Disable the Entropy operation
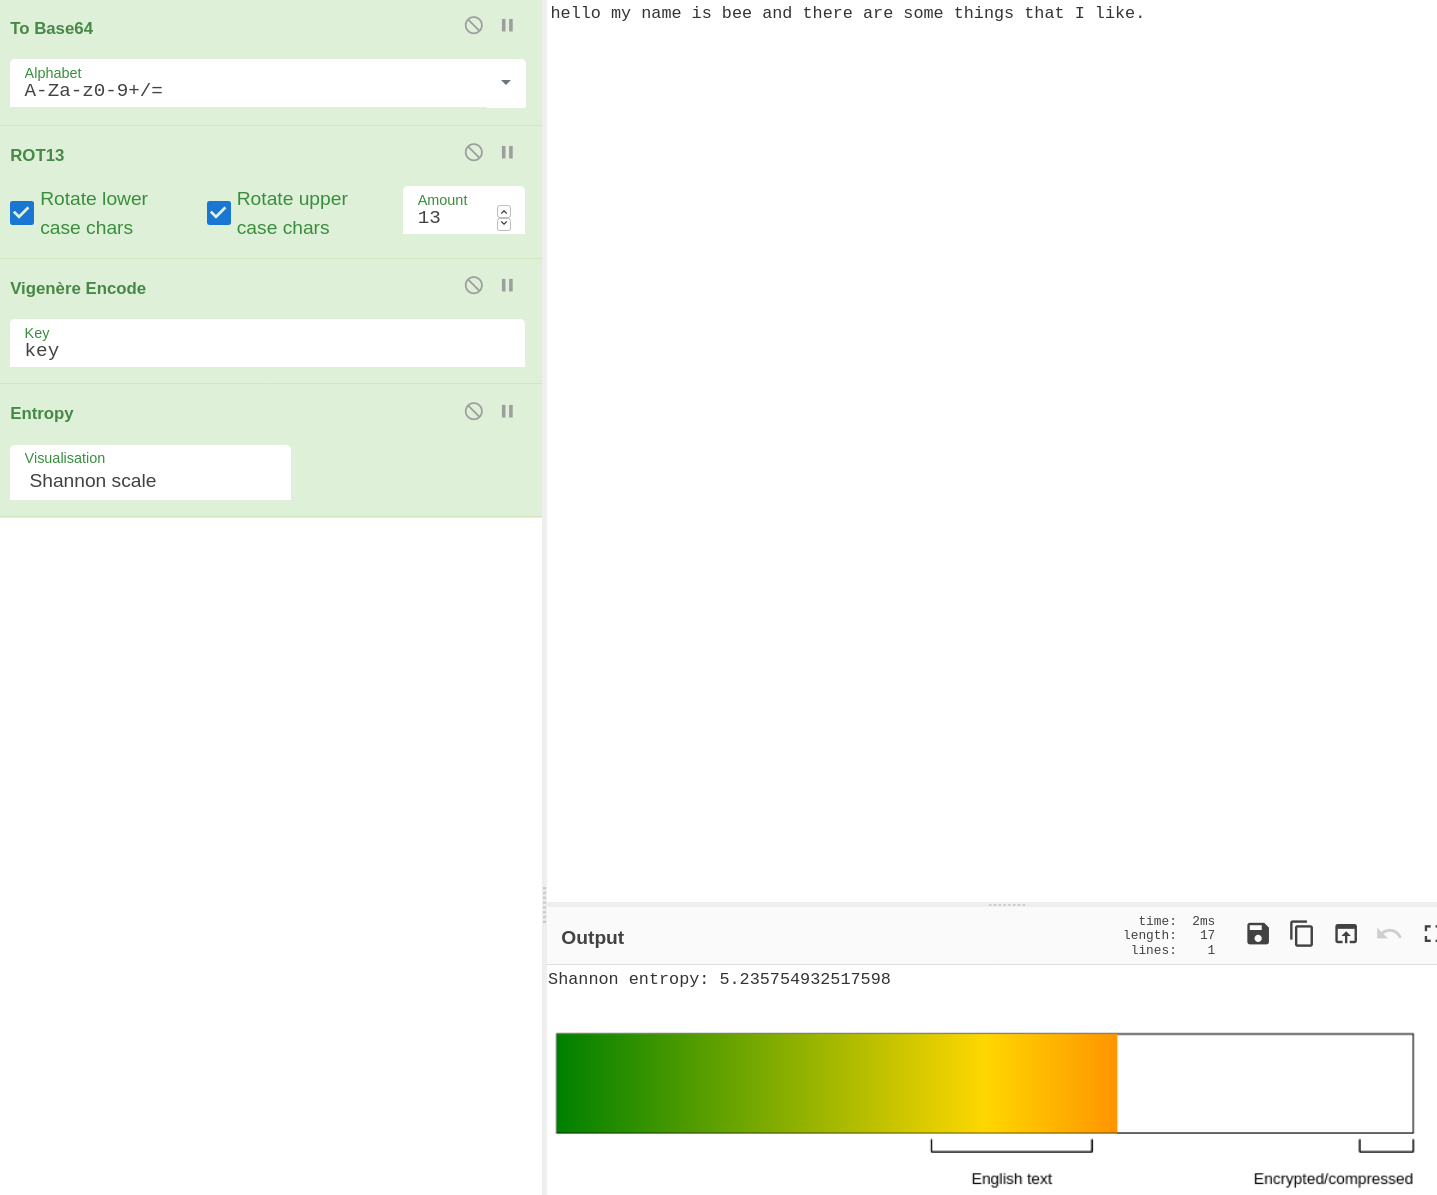The width and height of the screenshot is (1437, 1195). point(474,411)
